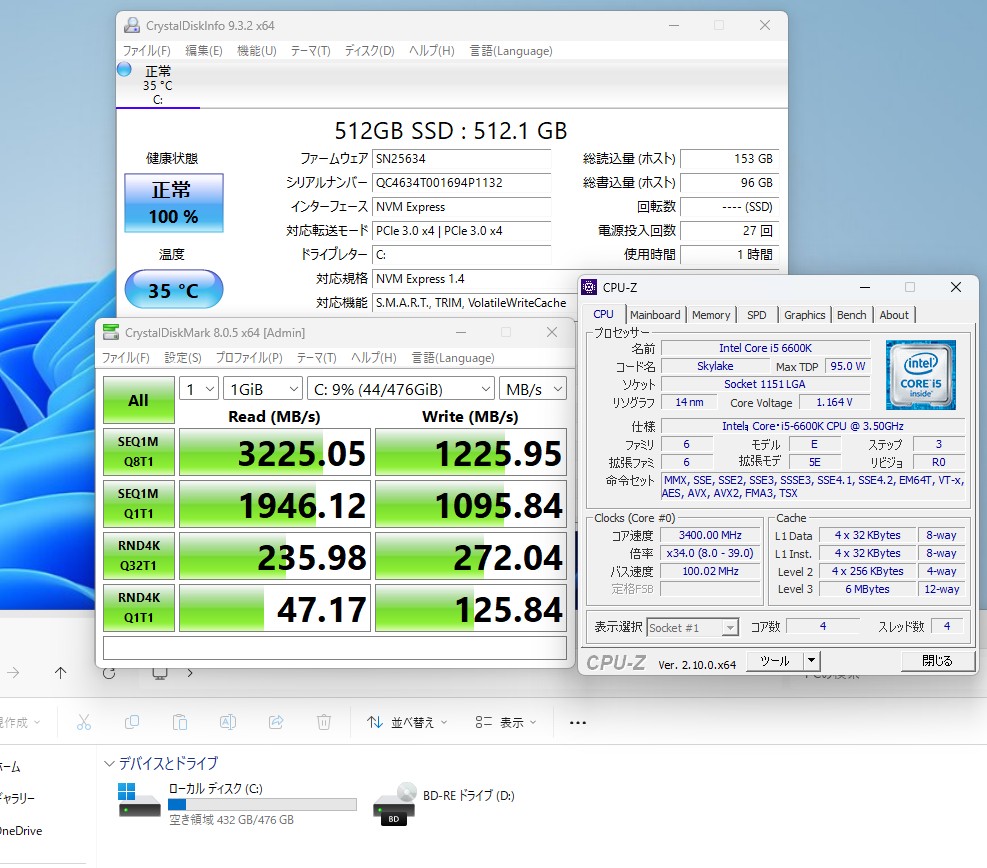Click the All benchmark button
The height and width of the screenshot is (868, 987).
point(138,400)
